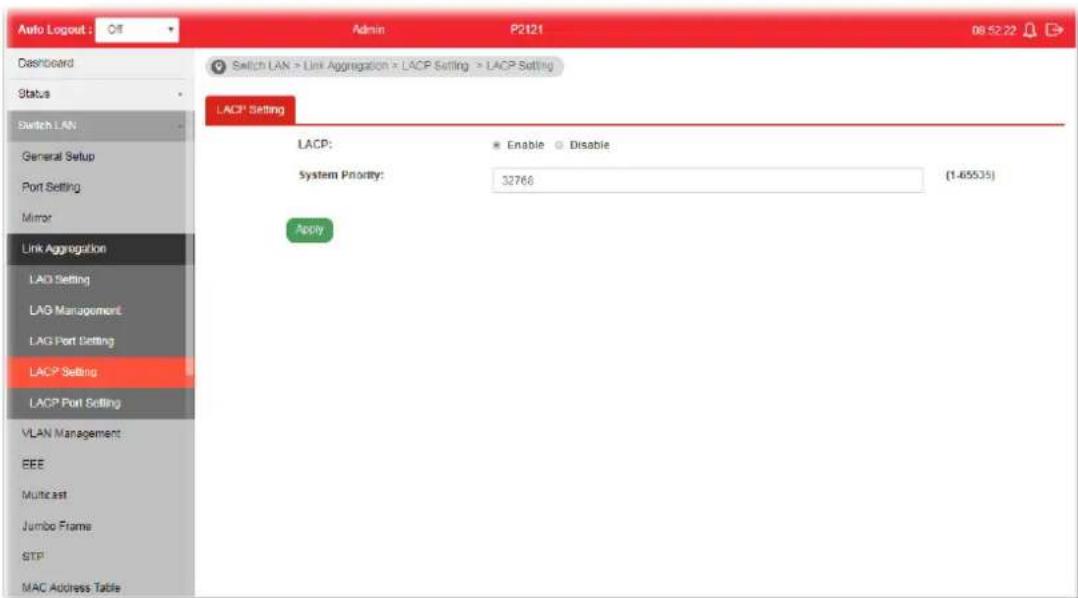Click the System Priority input field
Viewport: 1078px width, 598px height.
[x=707, y=180]
